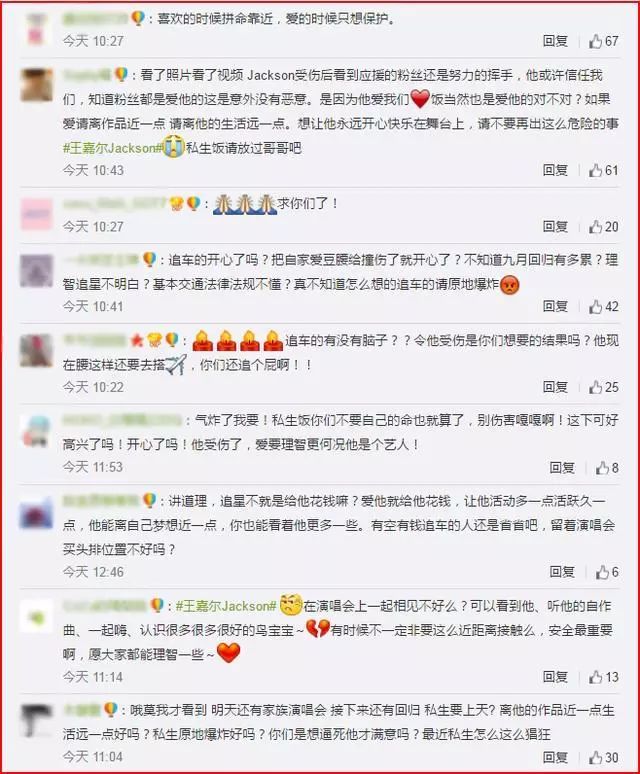Like the comment with 67 likes

coord(603,41)
